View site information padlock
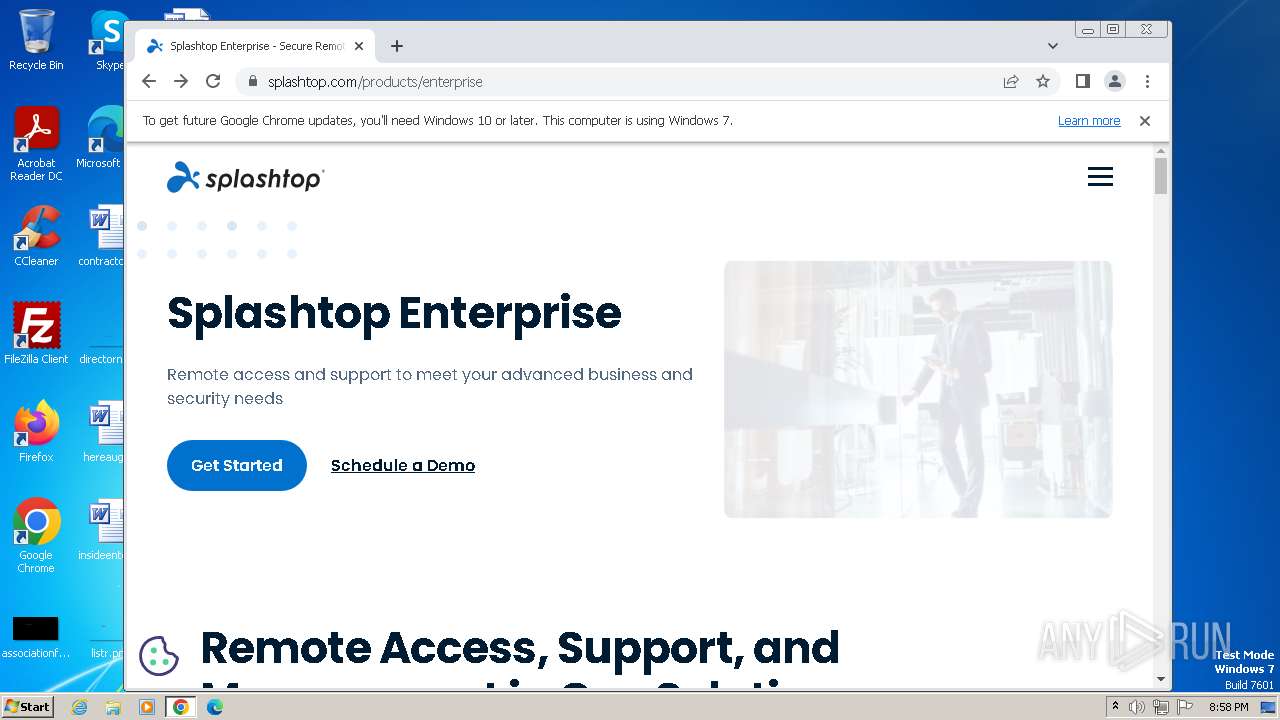This screenshot has height=720, width=1280. pyautogui.click(x=253, y=81)
